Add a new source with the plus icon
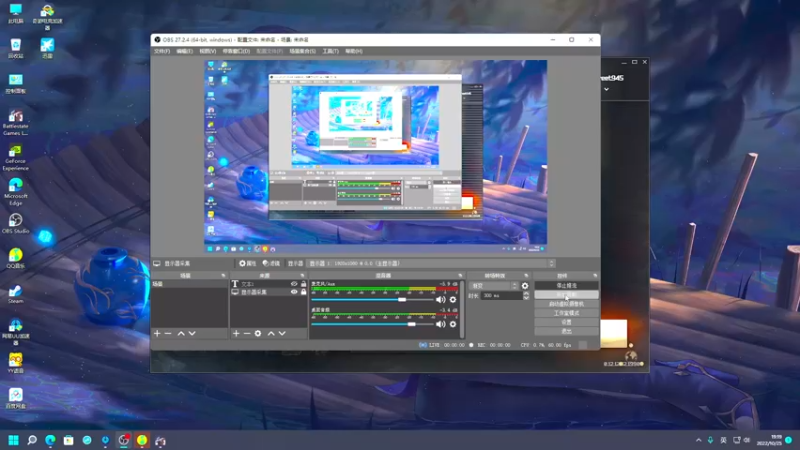The image size is (800, 450). click(x=236, y=333)
